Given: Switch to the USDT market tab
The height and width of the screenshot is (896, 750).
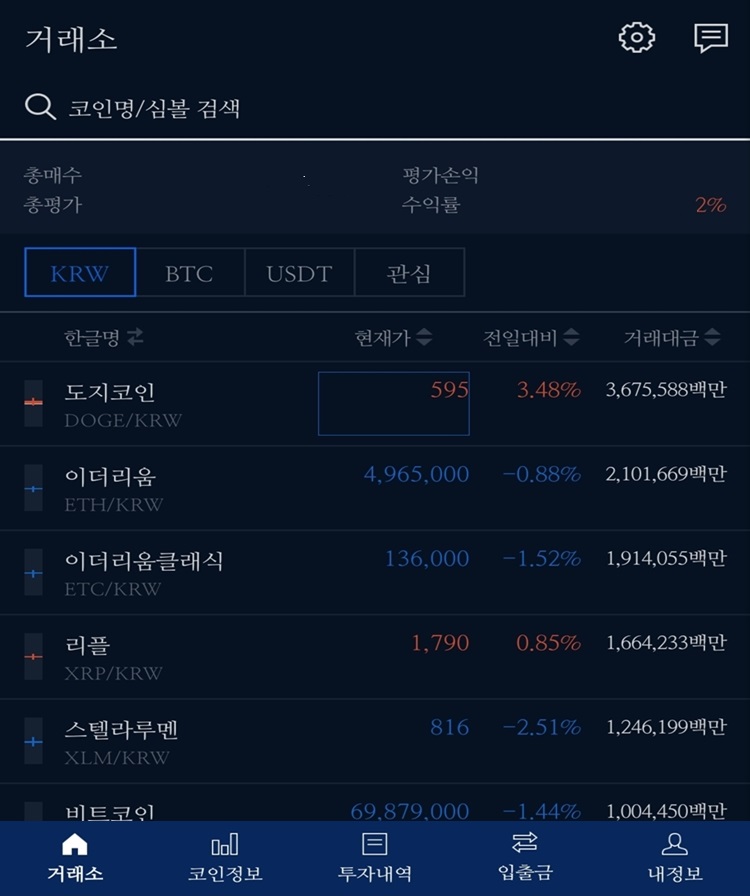Looking at the screenshot, I should [298, 271].
